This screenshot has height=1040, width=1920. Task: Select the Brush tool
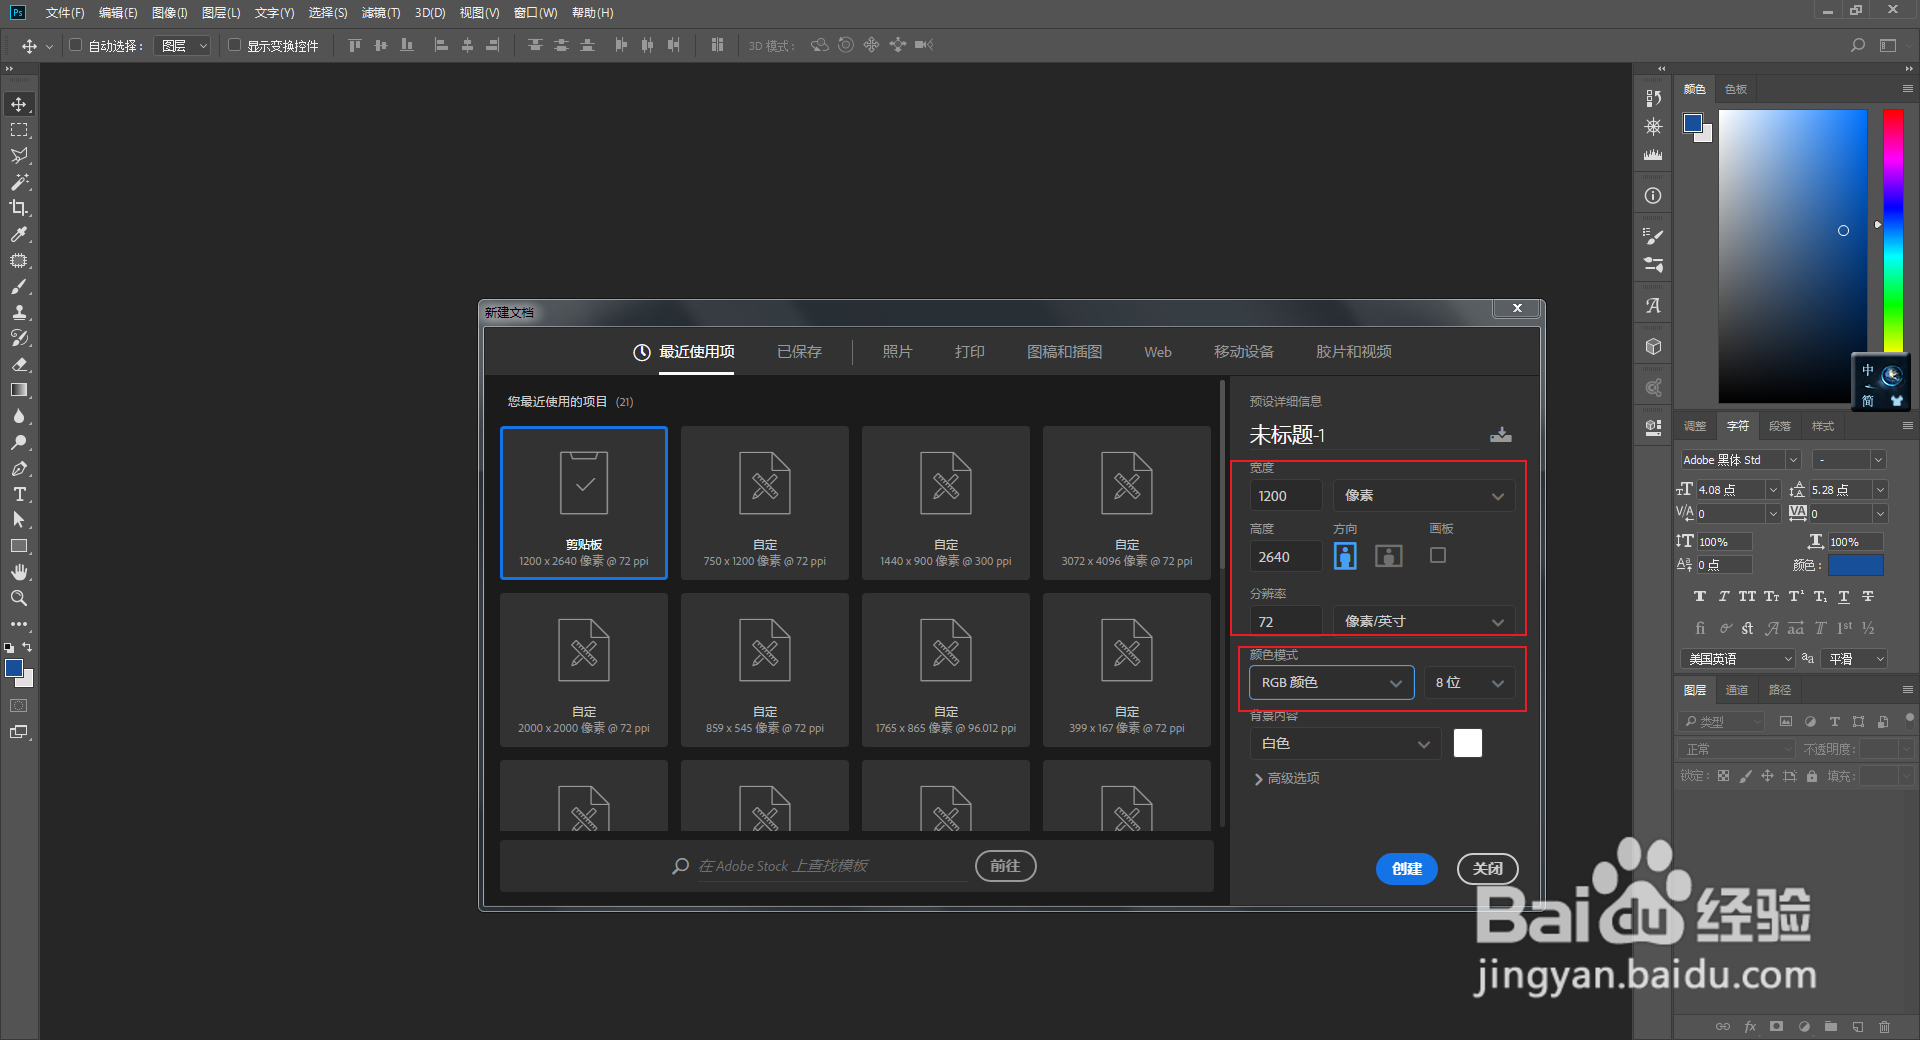click(19, 286)
